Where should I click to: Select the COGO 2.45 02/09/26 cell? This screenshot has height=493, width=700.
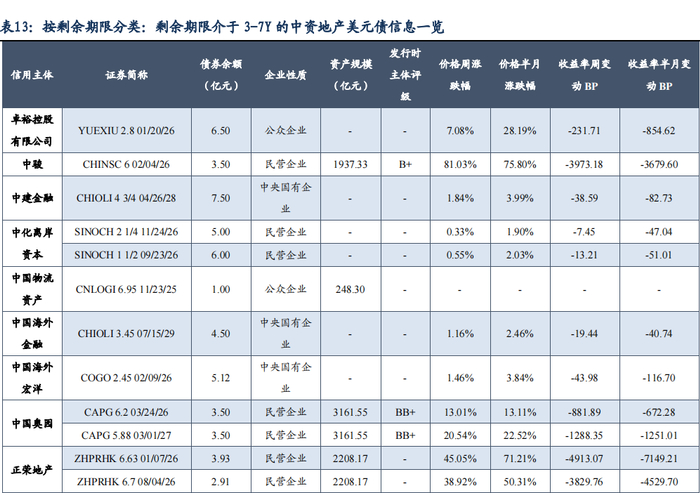point(126,378)
